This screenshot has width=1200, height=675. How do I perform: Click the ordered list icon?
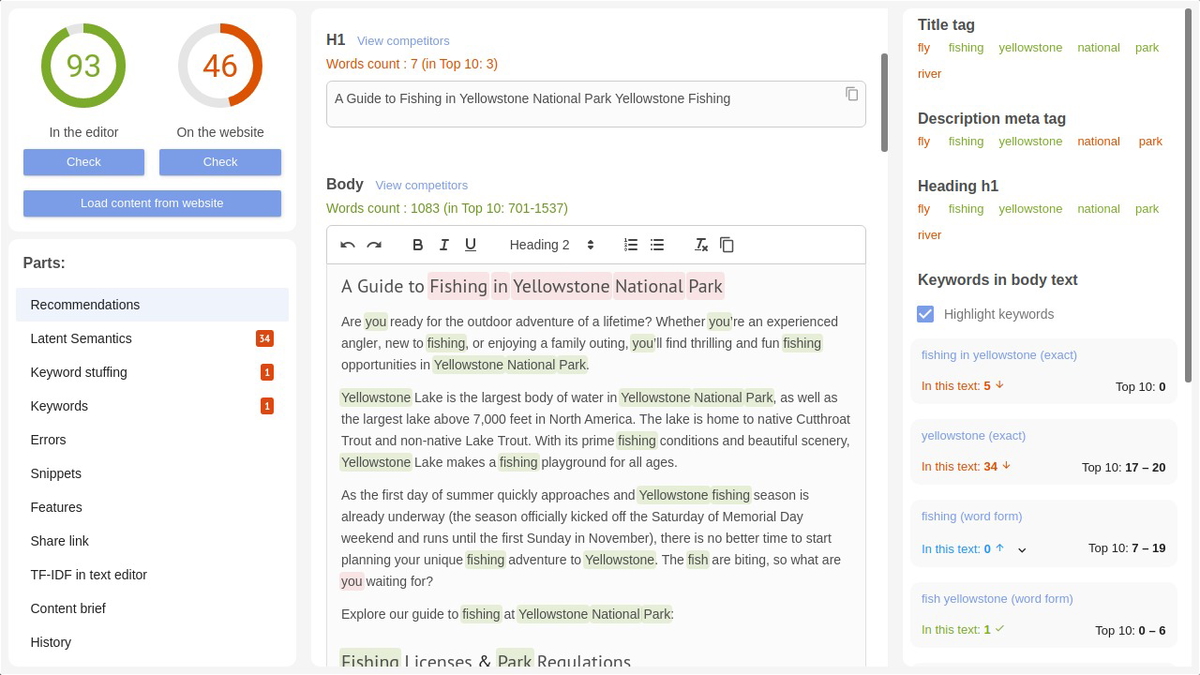coord(630,244)
